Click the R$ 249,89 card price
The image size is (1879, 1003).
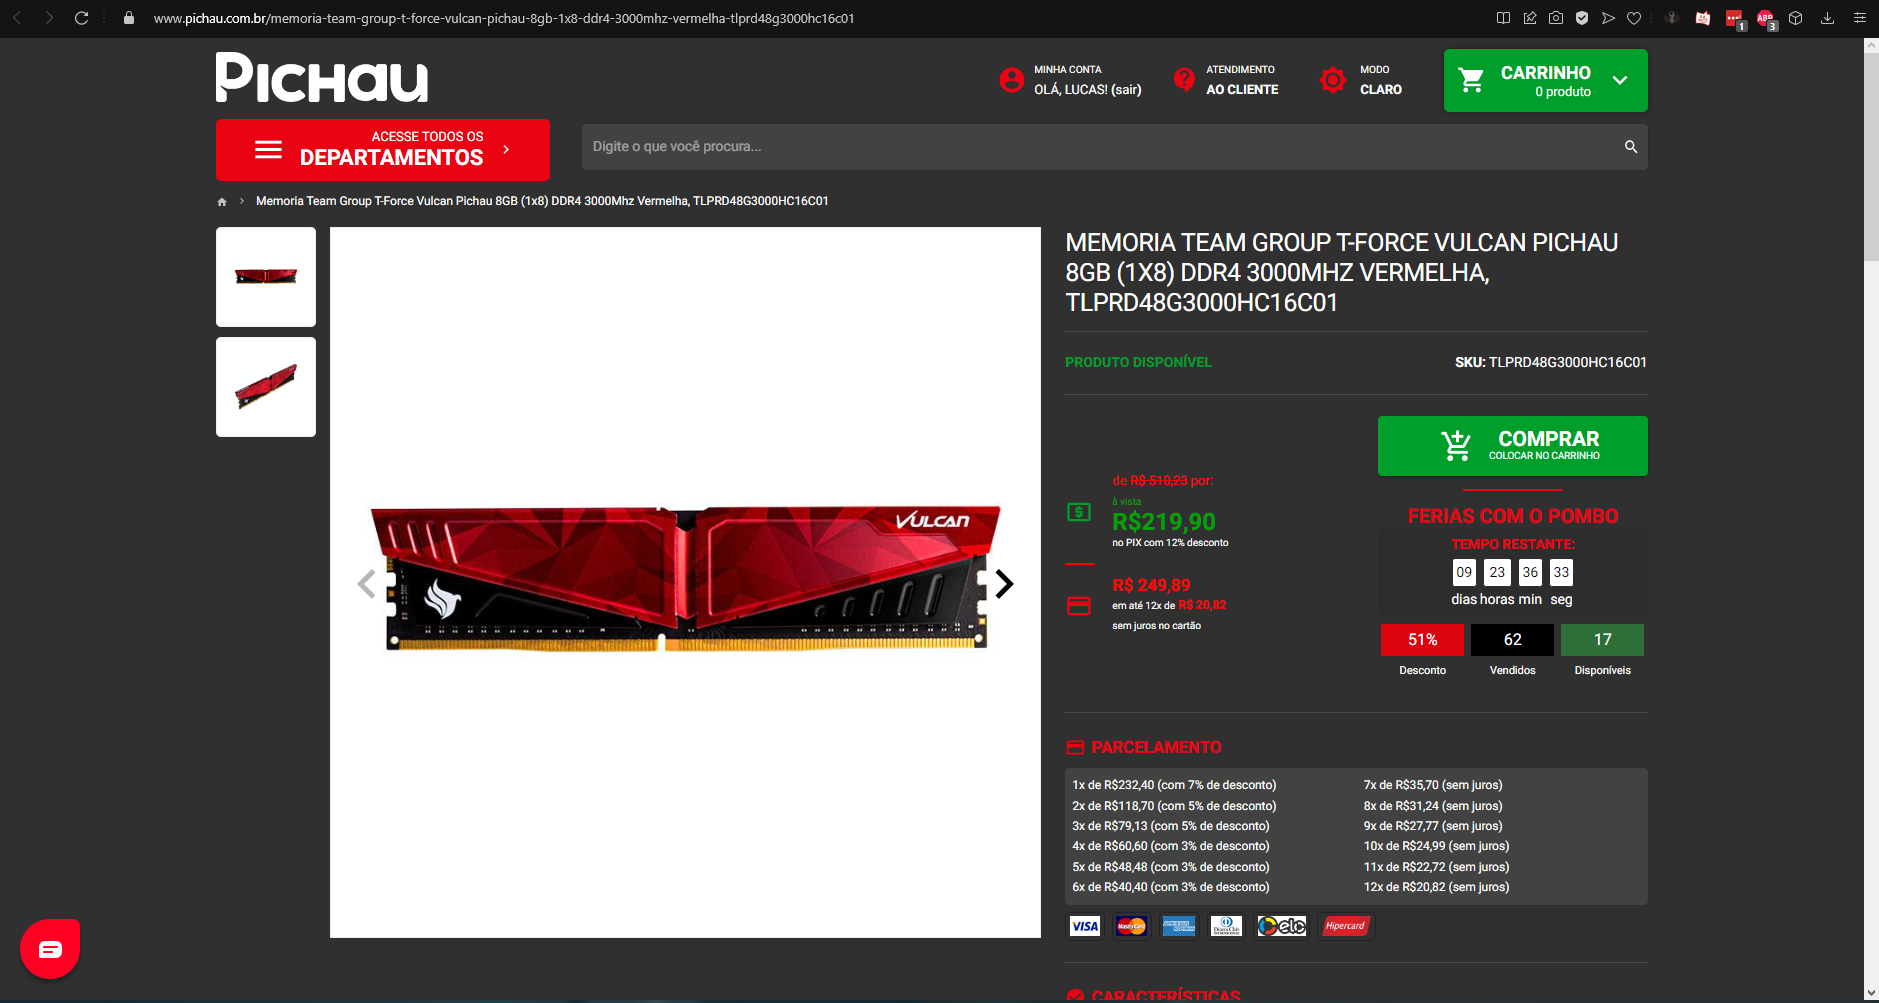coord(1151,586)
